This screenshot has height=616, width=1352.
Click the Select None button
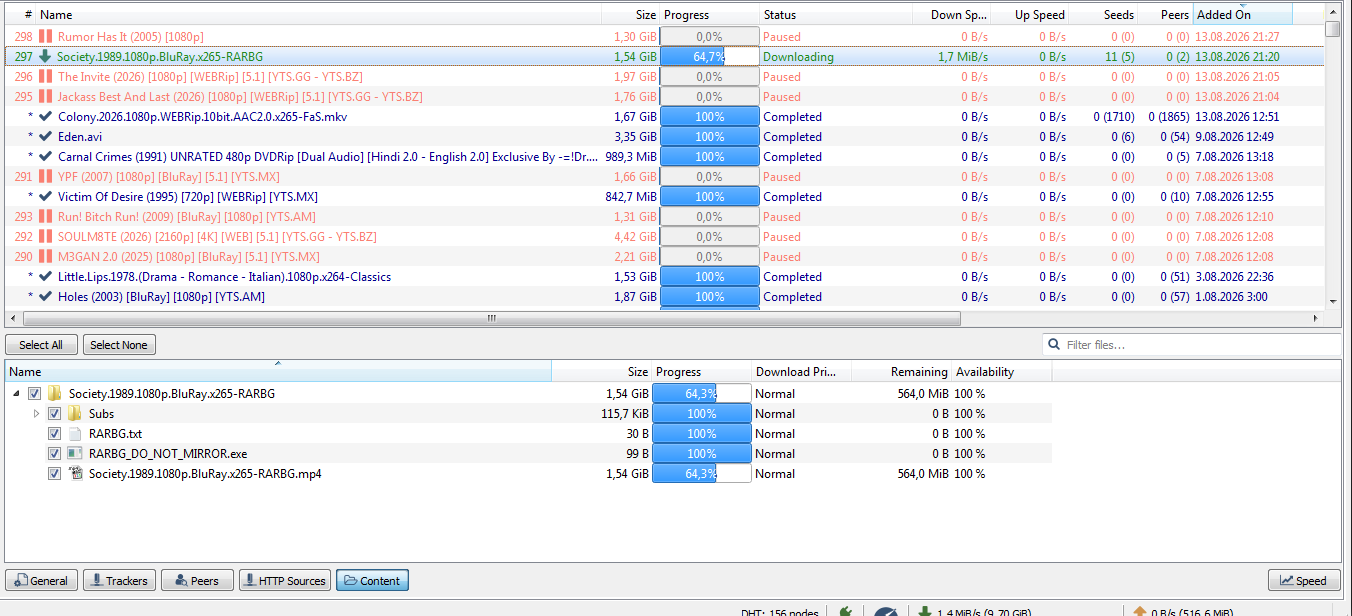(119, 345)
